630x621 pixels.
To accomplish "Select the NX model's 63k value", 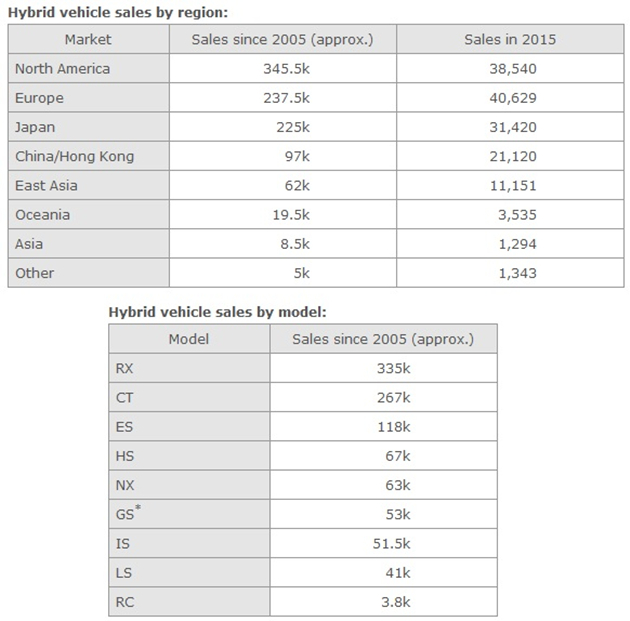I will click(394, 485).
